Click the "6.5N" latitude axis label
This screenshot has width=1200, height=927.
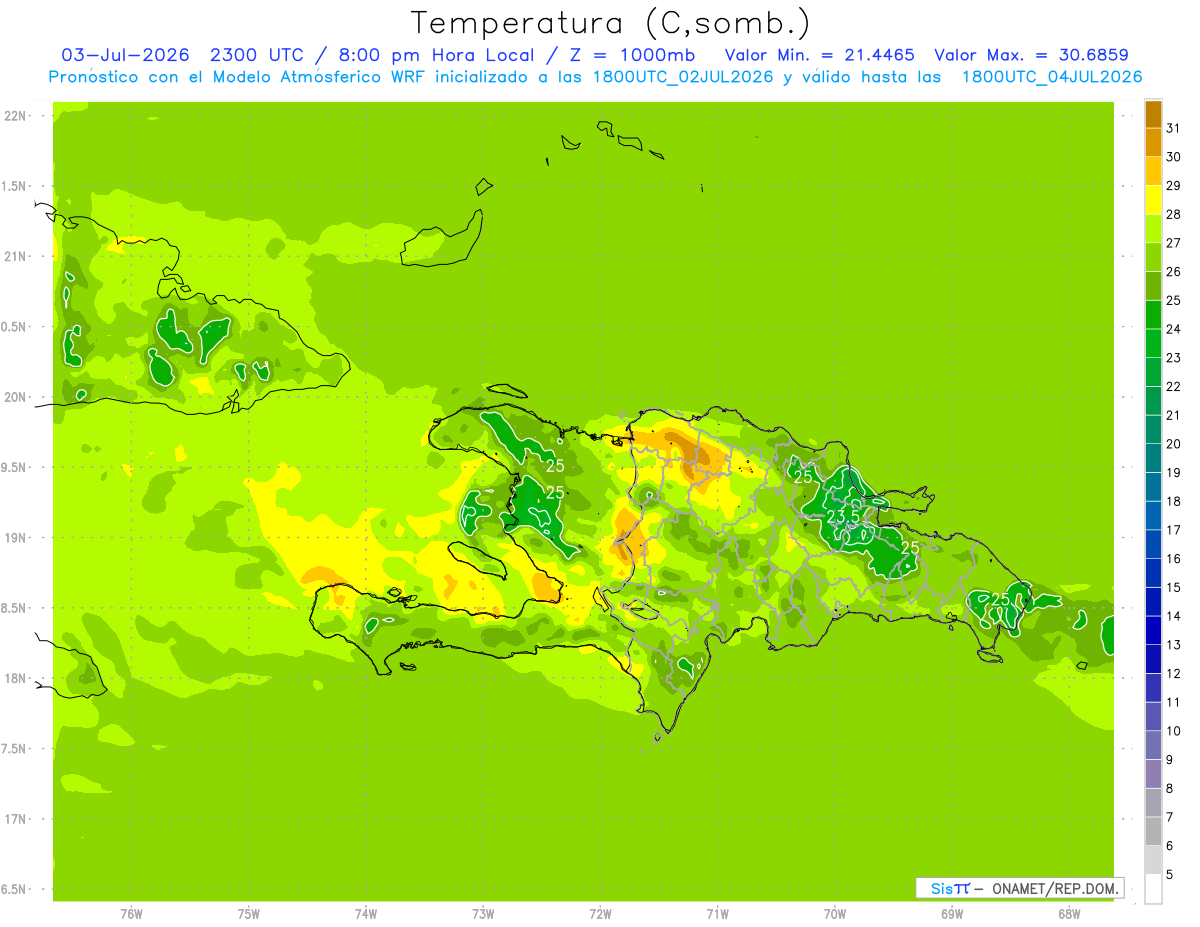(x=14, y=889)
